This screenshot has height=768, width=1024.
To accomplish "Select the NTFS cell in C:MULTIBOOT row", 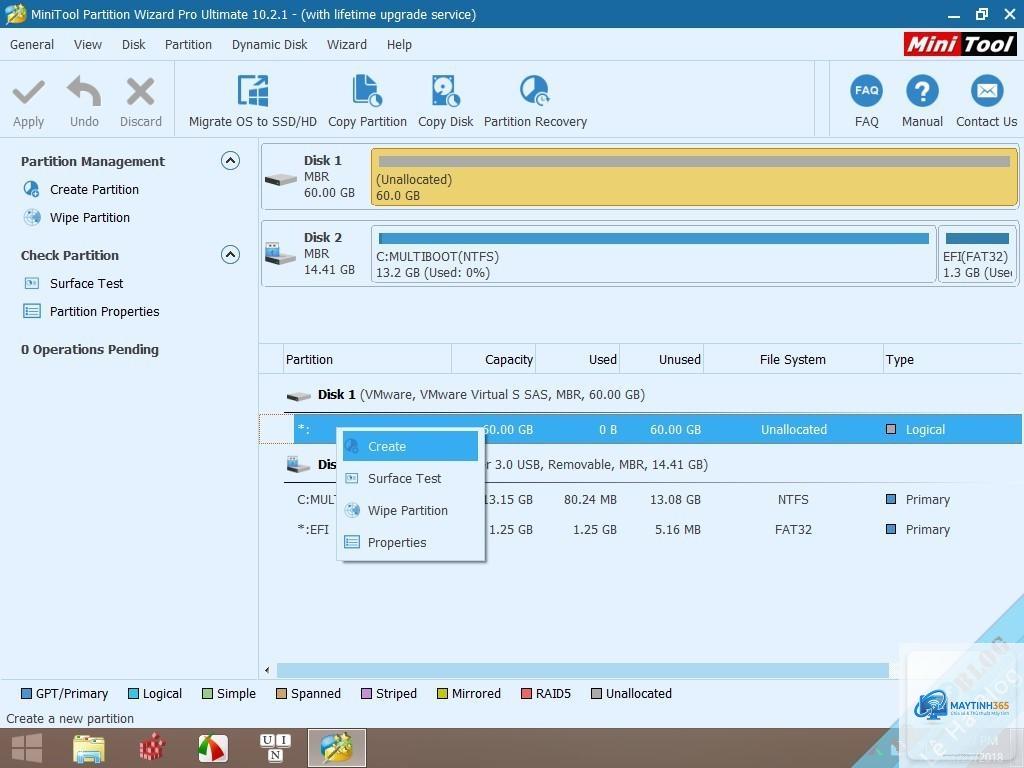I will point(793,500).
